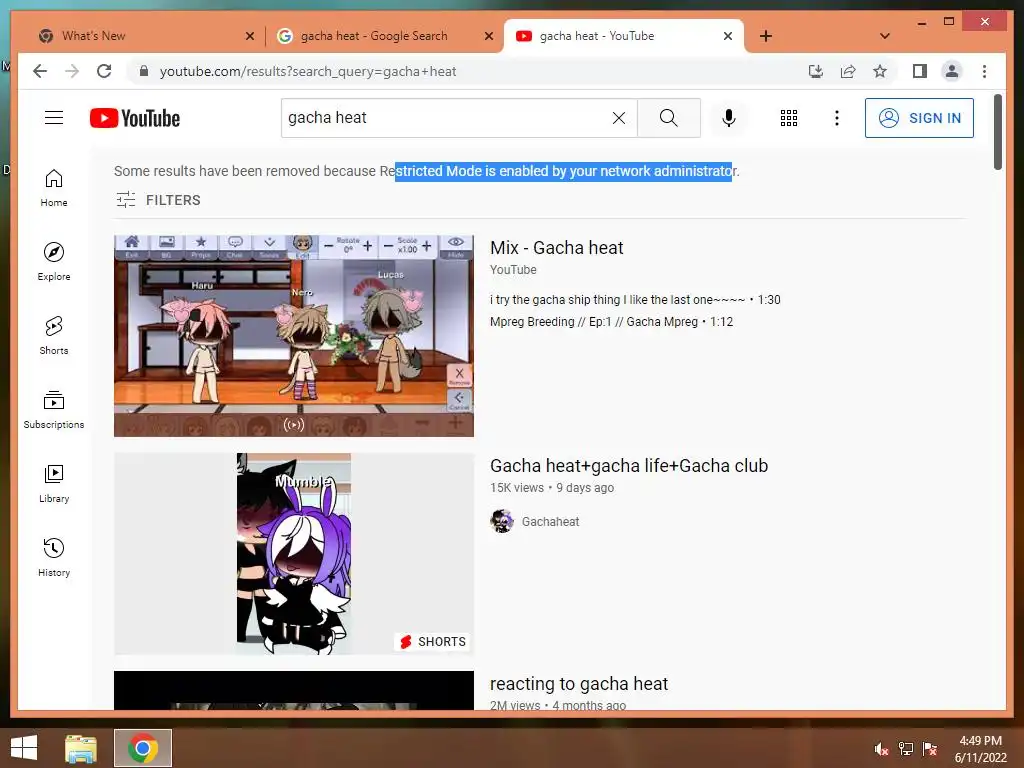The image size is (1024, 768).
Task: Open the tab search dropdown chevron
Action: click(884, 36)
